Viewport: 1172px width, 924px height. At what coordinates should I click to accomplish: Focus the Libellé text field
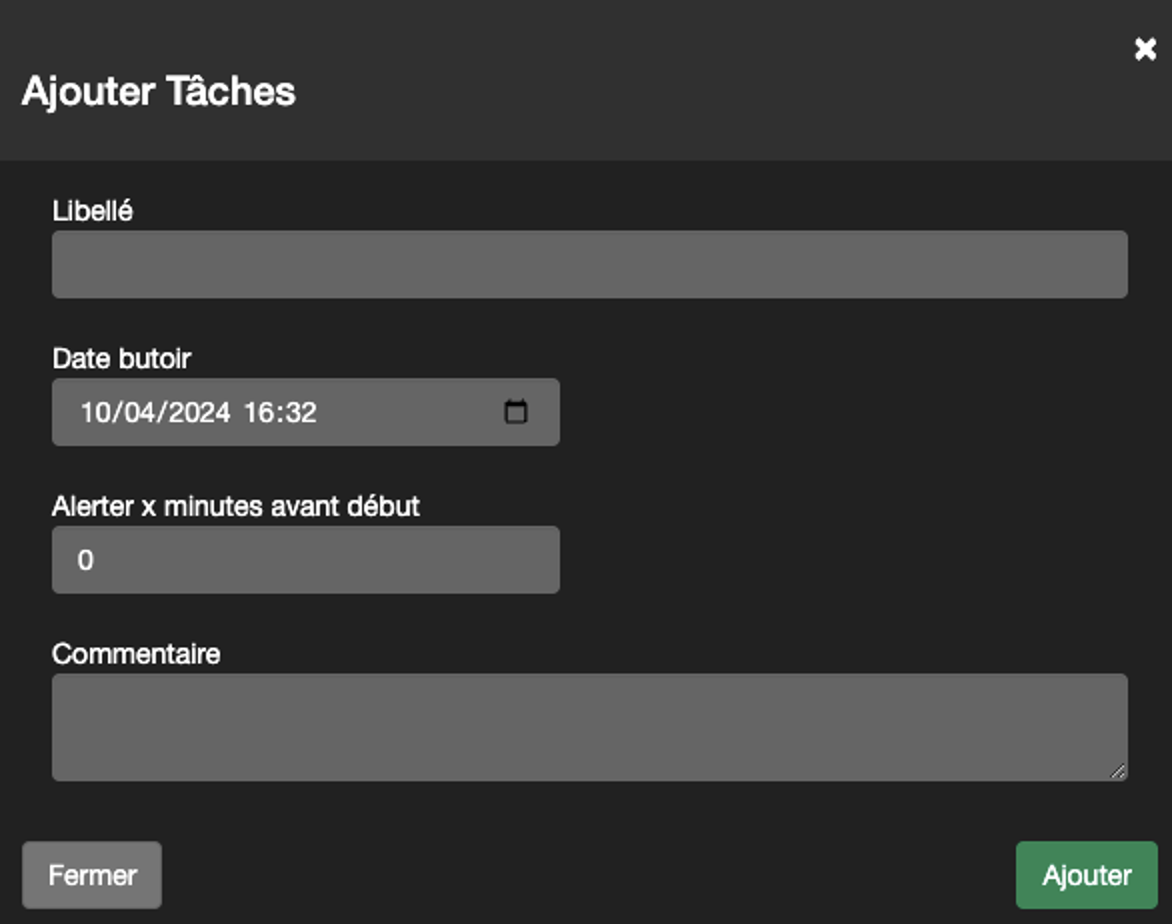click(590, 265)
